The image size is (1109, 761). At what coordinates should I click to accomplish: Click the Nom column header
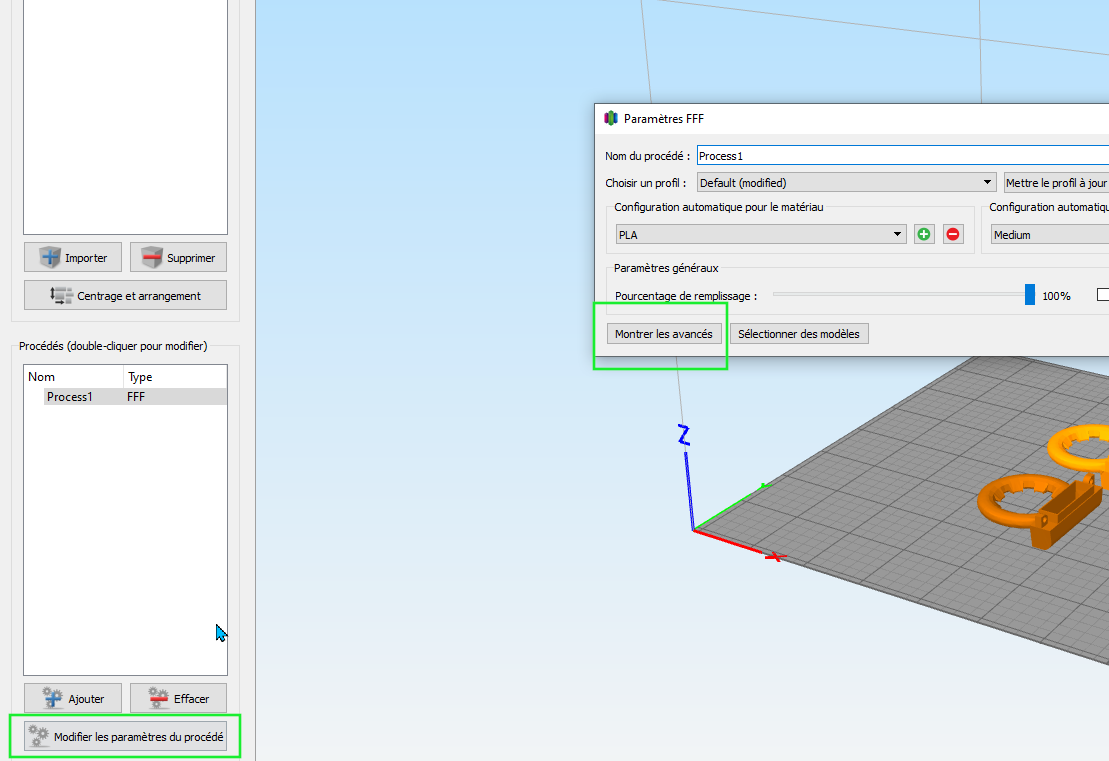pyautogui.click(x=74, y=377)
